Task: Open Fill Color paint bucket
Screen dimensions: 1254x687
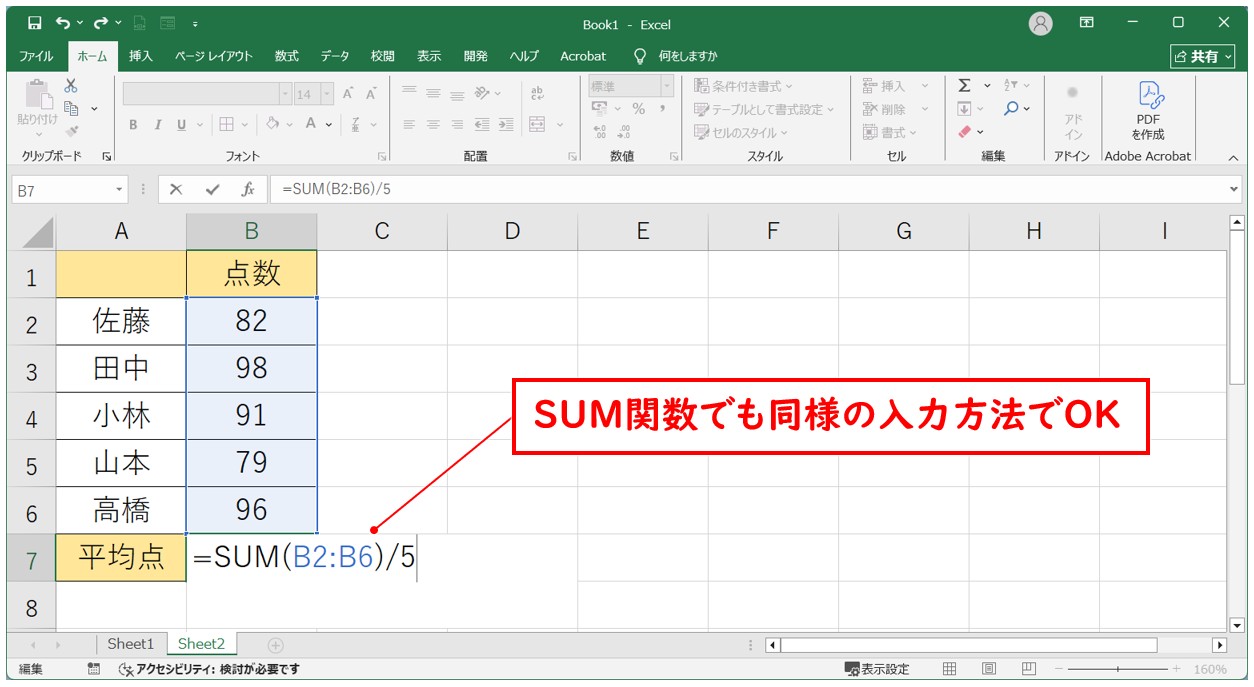Action: pos(273,125)
